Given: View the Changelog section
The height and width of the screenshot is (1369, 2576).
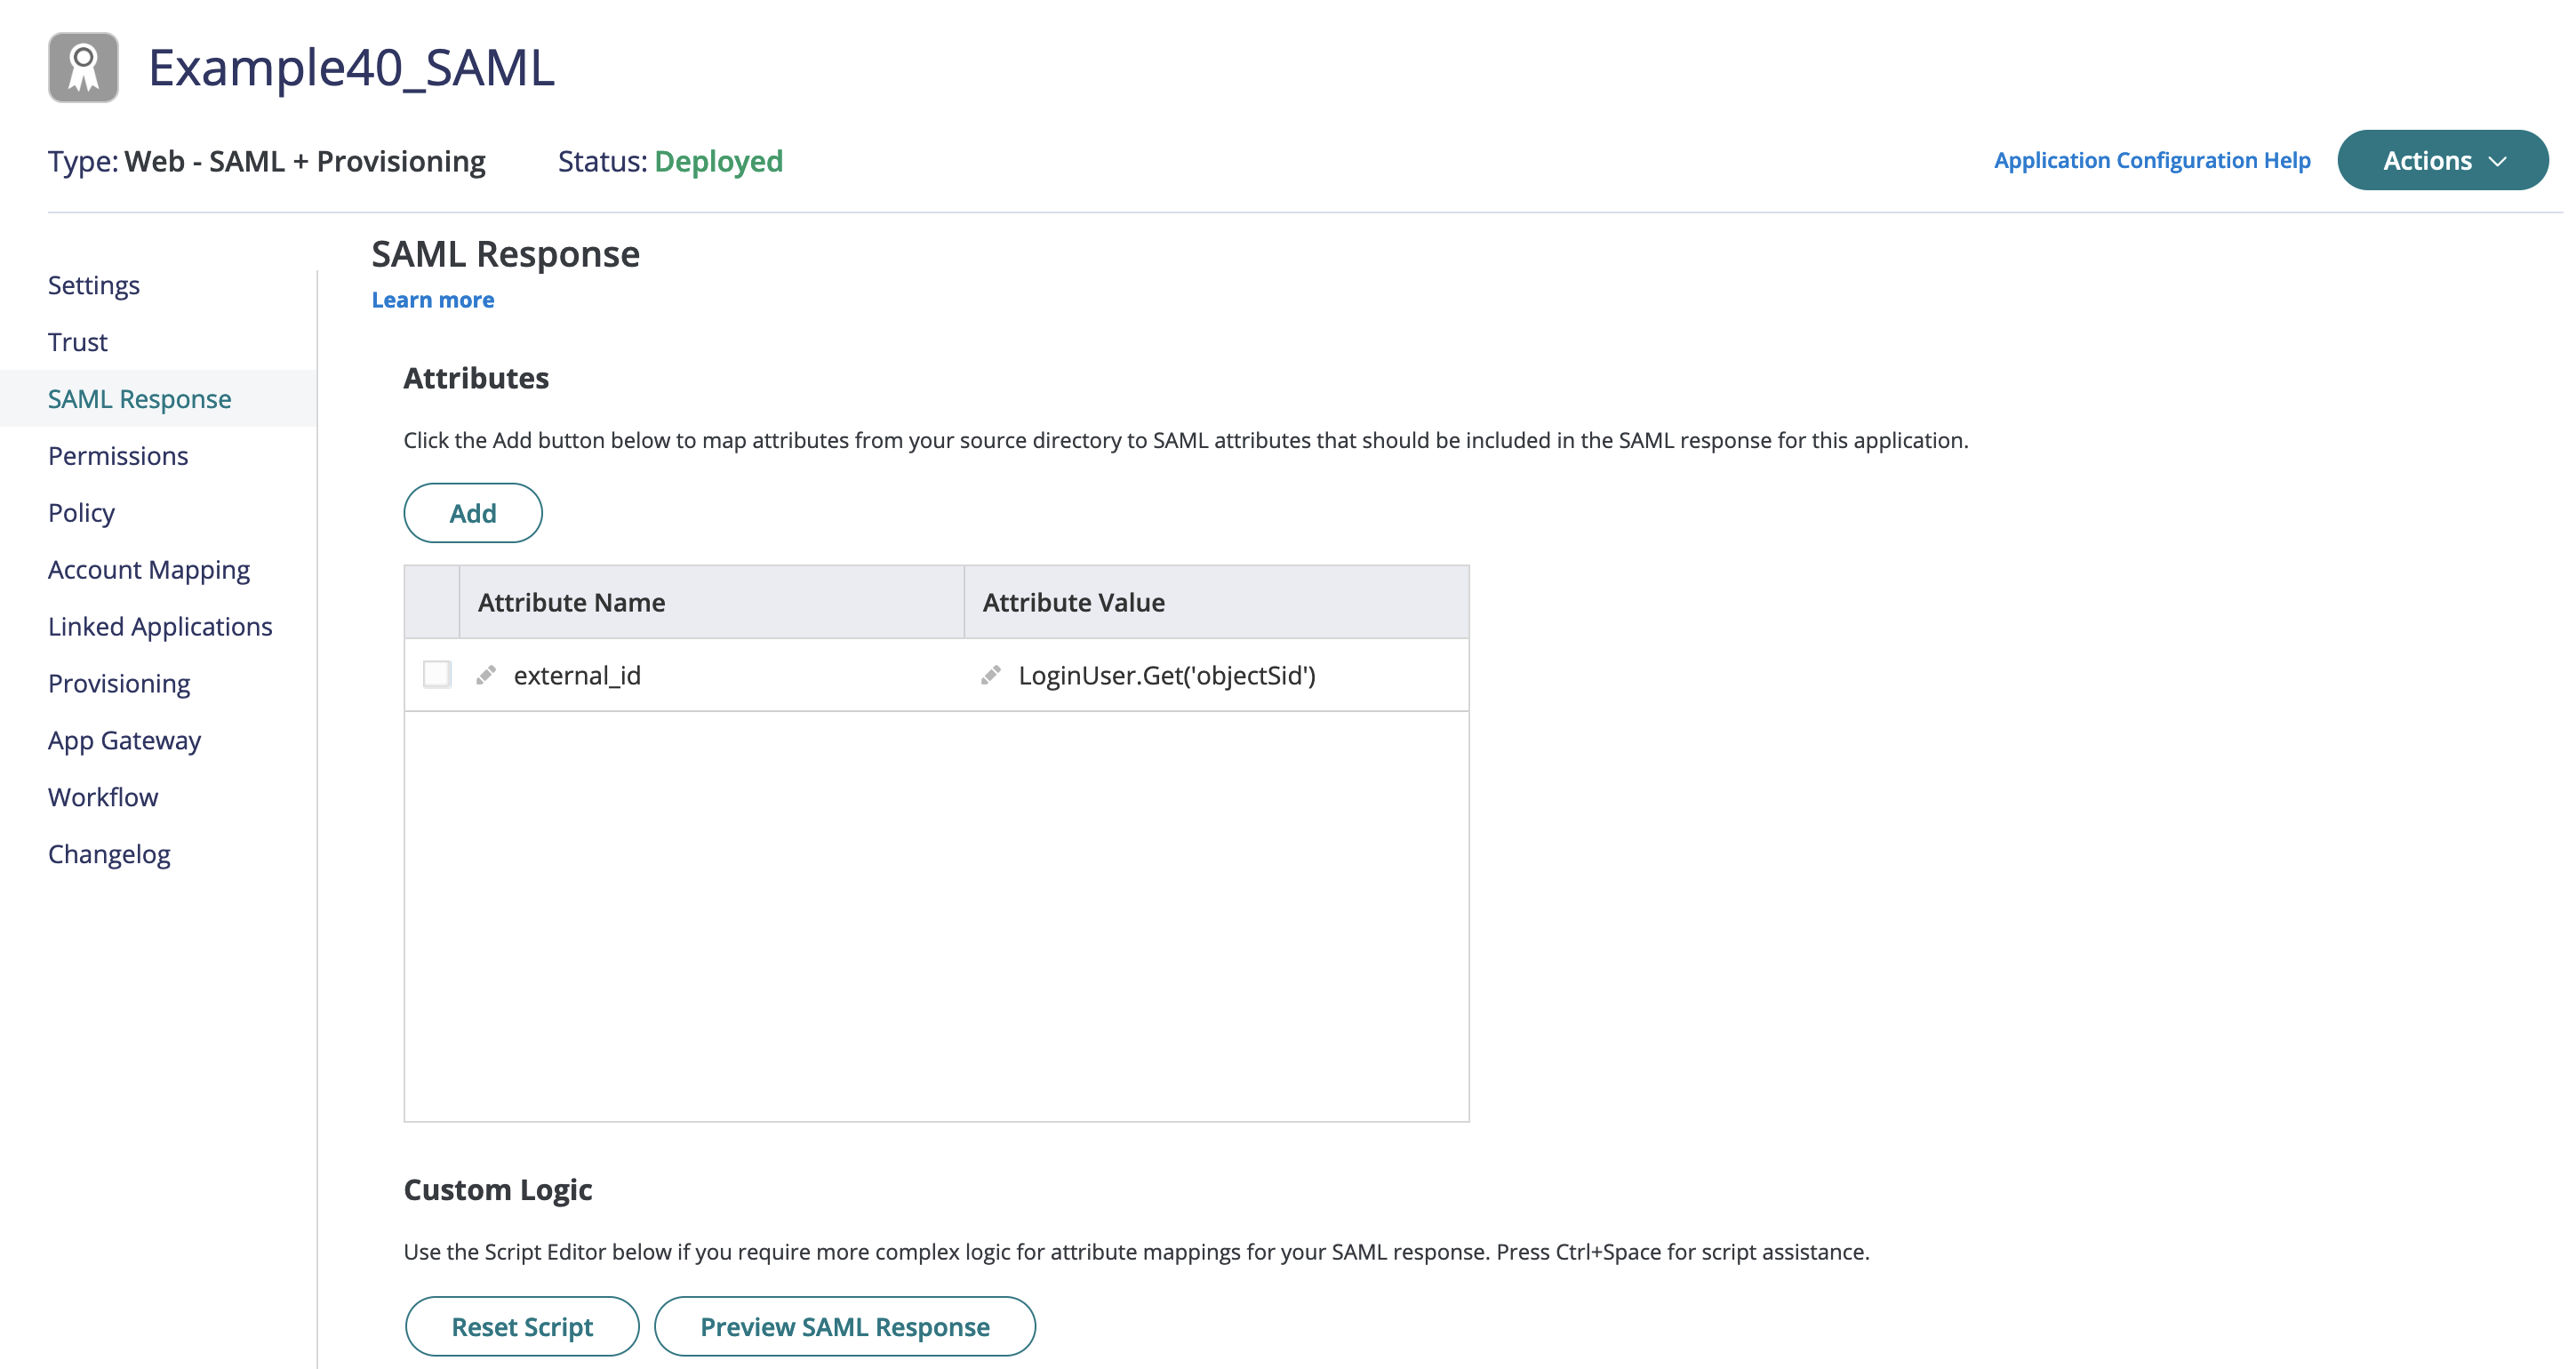Looking at the screenshot, I should [109, 855].
